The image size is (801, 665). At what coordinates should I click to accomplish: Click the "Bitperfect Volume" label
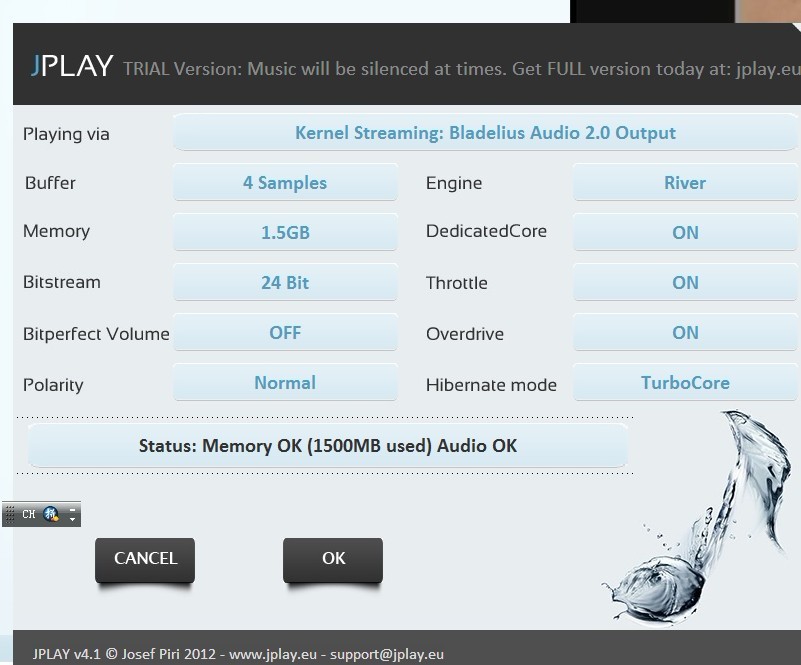point(96,334)
